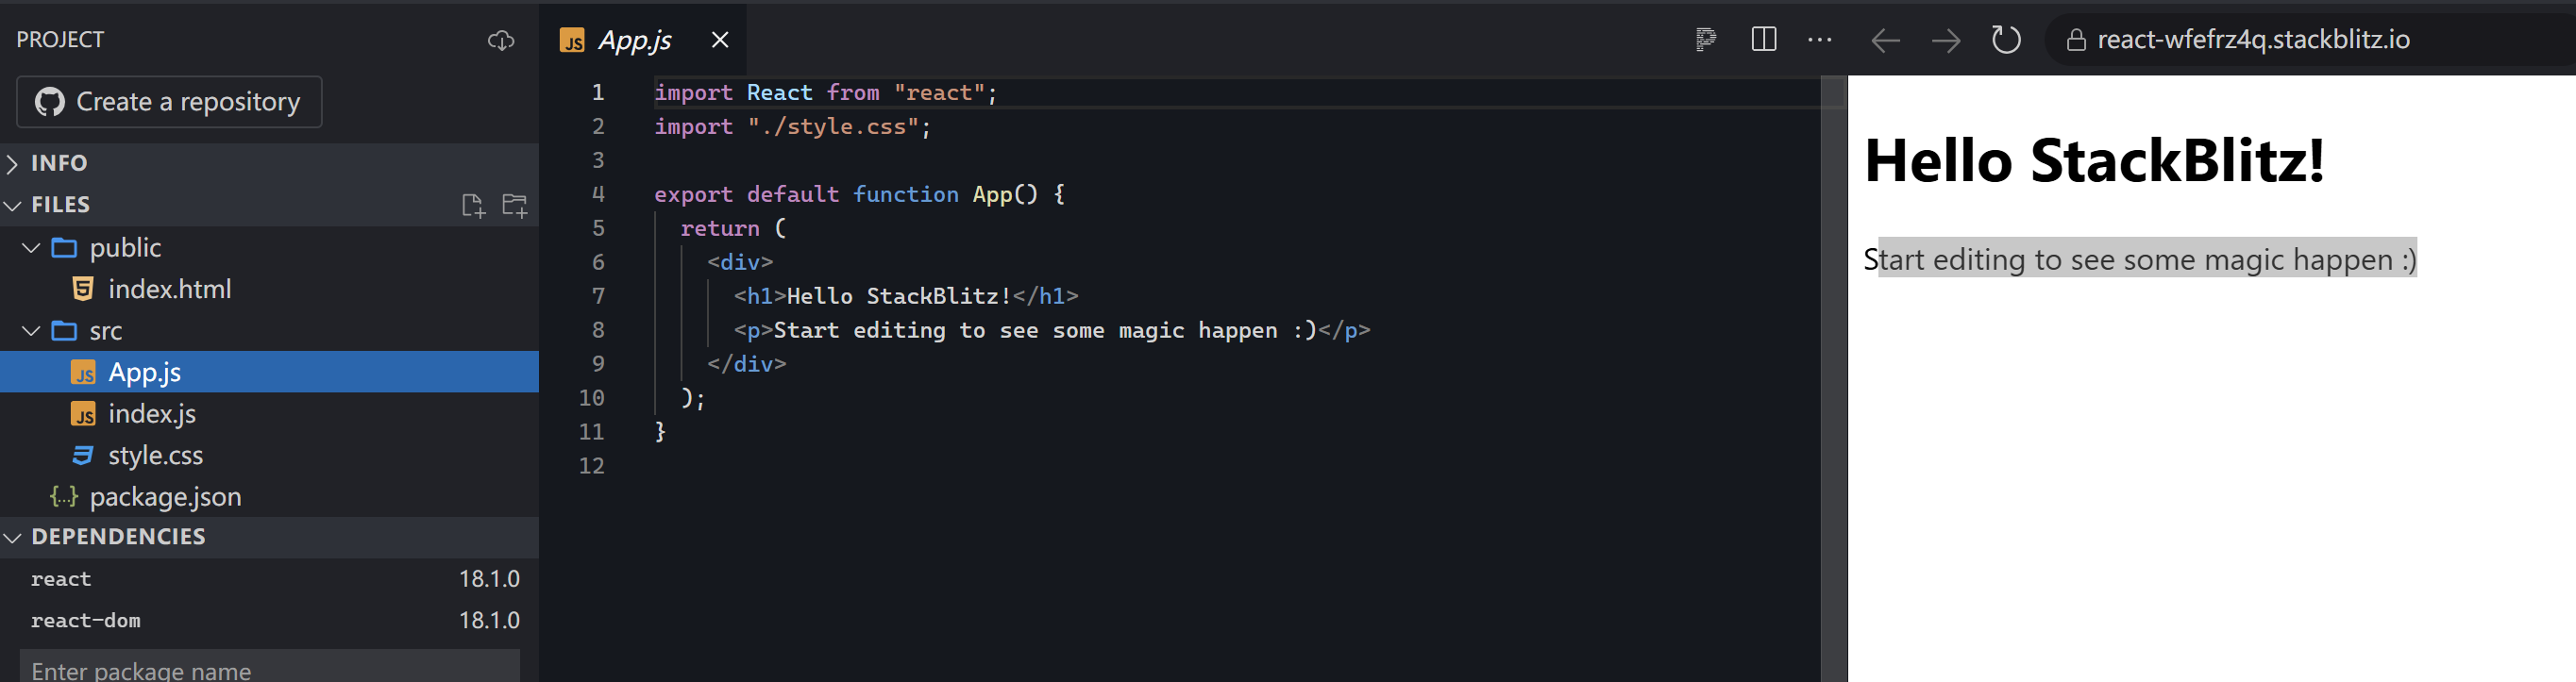The width and height of the screenshot is (2576, 682).
Task: Close the App.js tab
Action: [x=719, y=40]
